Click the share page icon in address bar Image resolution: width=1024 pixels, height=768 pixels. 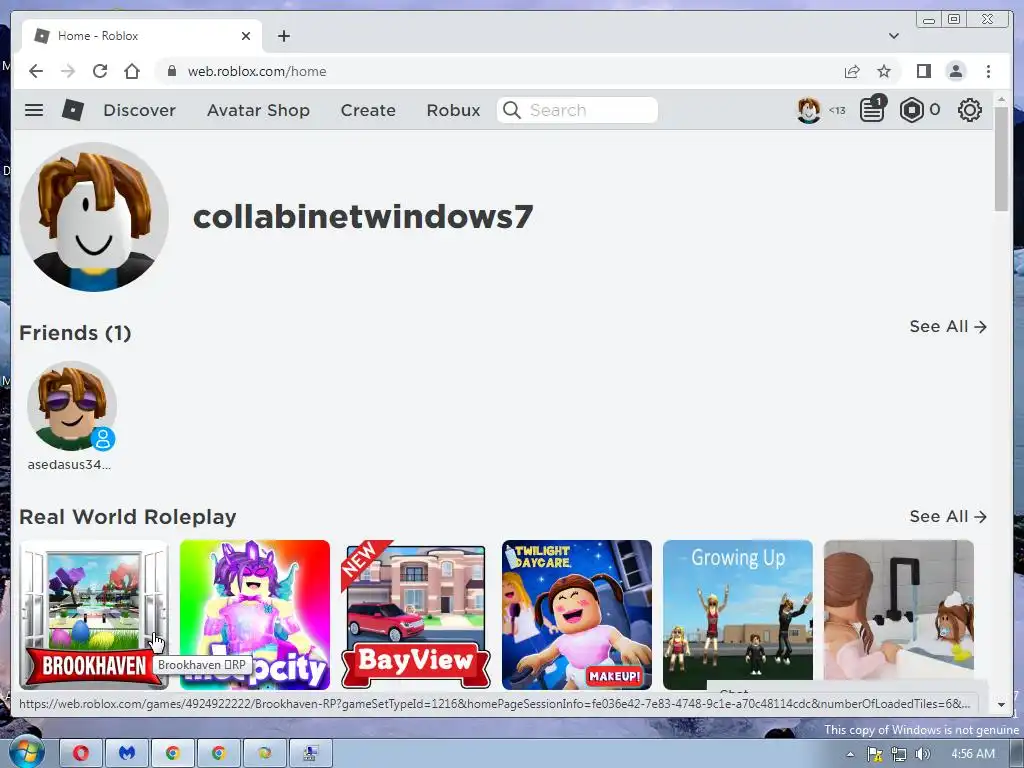pos(852,71)
